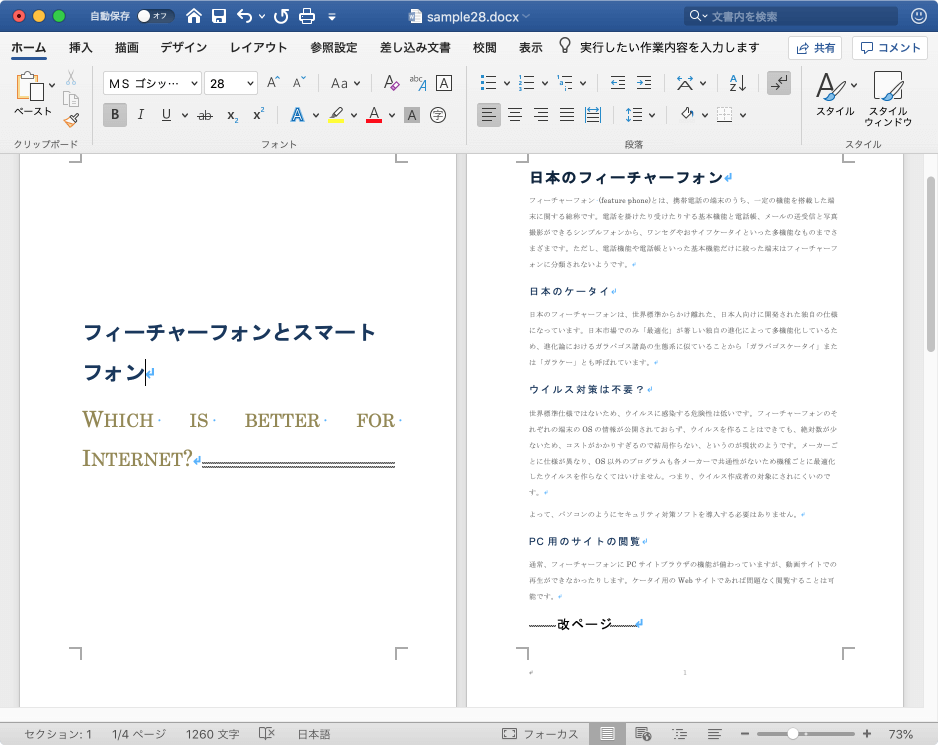
Task: Apply yellow highlight color
Action: click(x=336, y=115)
